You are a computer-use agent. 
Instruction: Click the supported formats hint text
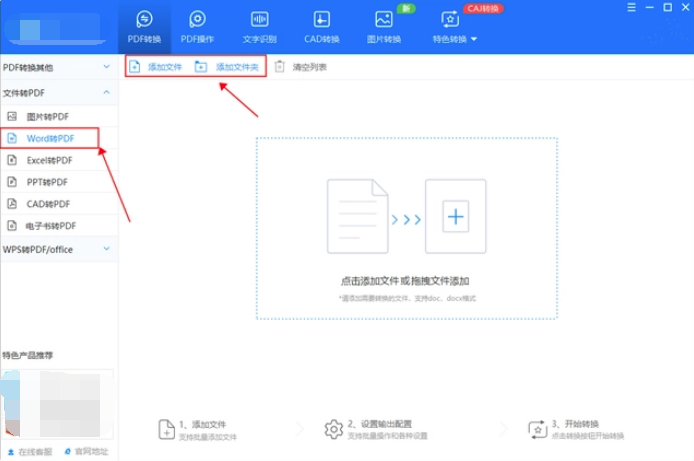[407, 299]
